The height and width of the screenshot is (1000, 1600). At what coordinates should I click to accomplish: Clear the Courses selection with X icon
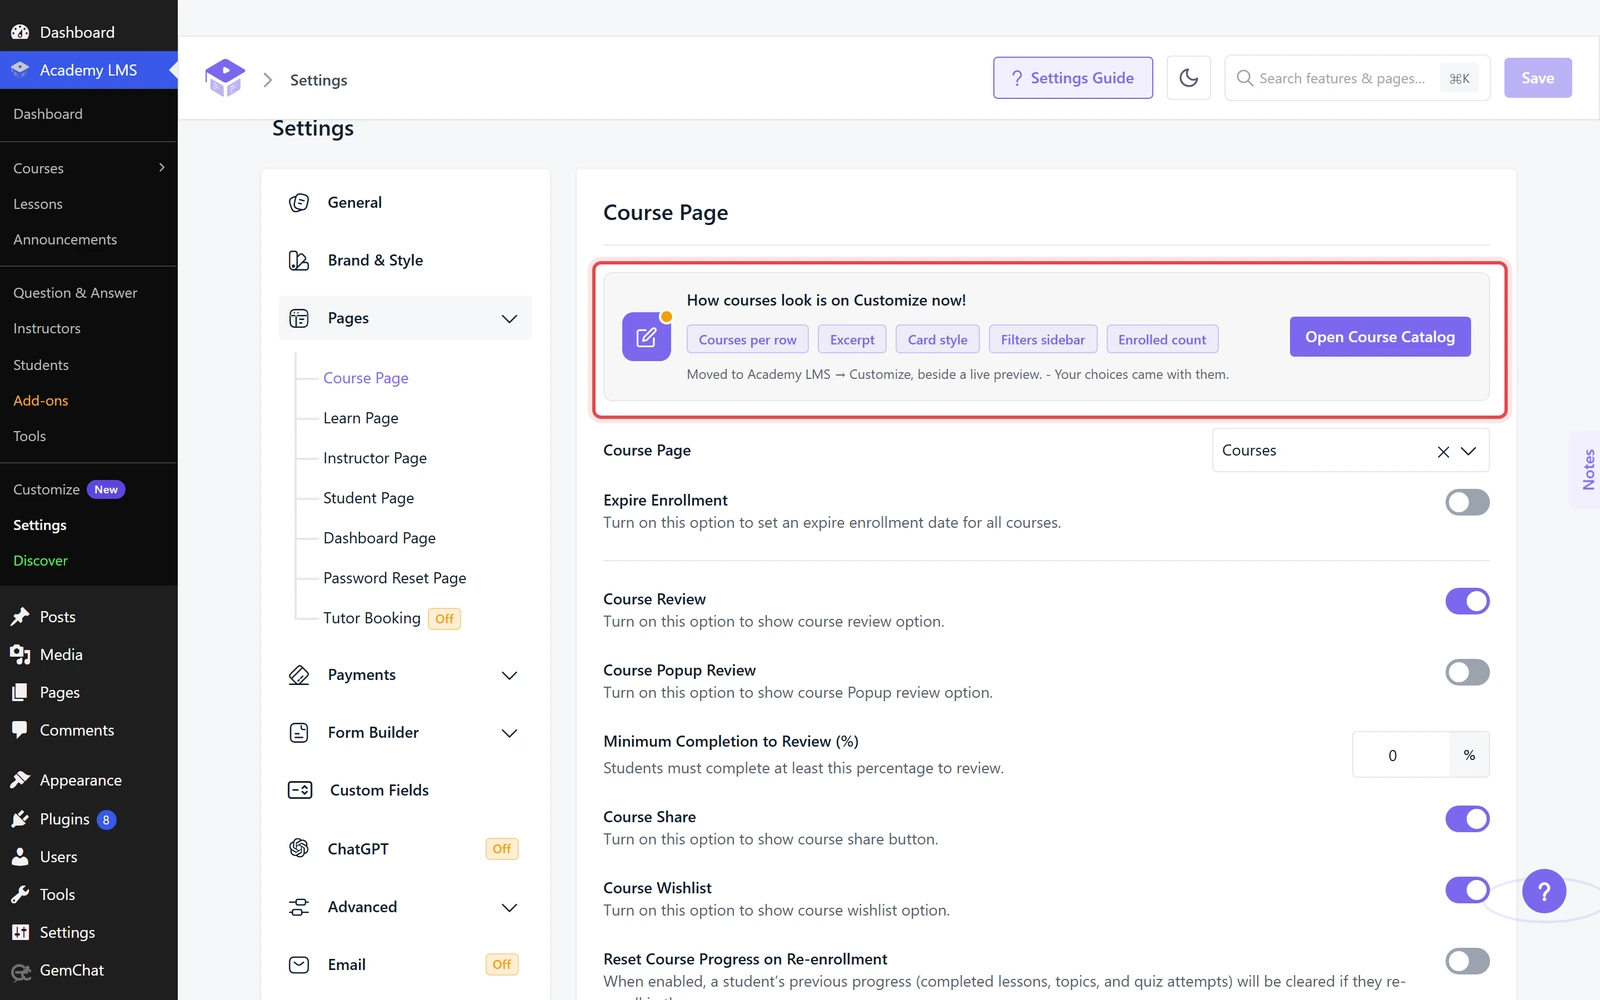1443,452
